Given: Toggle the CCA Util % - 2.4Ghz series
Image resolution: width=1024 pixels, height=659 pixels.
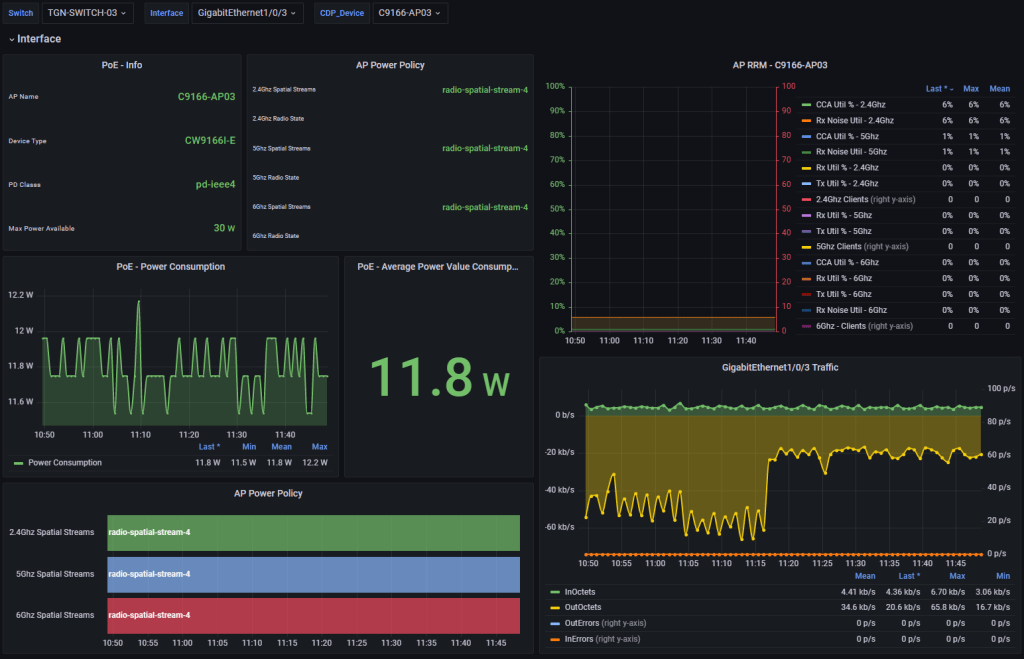Looking at the screenshot, I should tap(850, 104).
